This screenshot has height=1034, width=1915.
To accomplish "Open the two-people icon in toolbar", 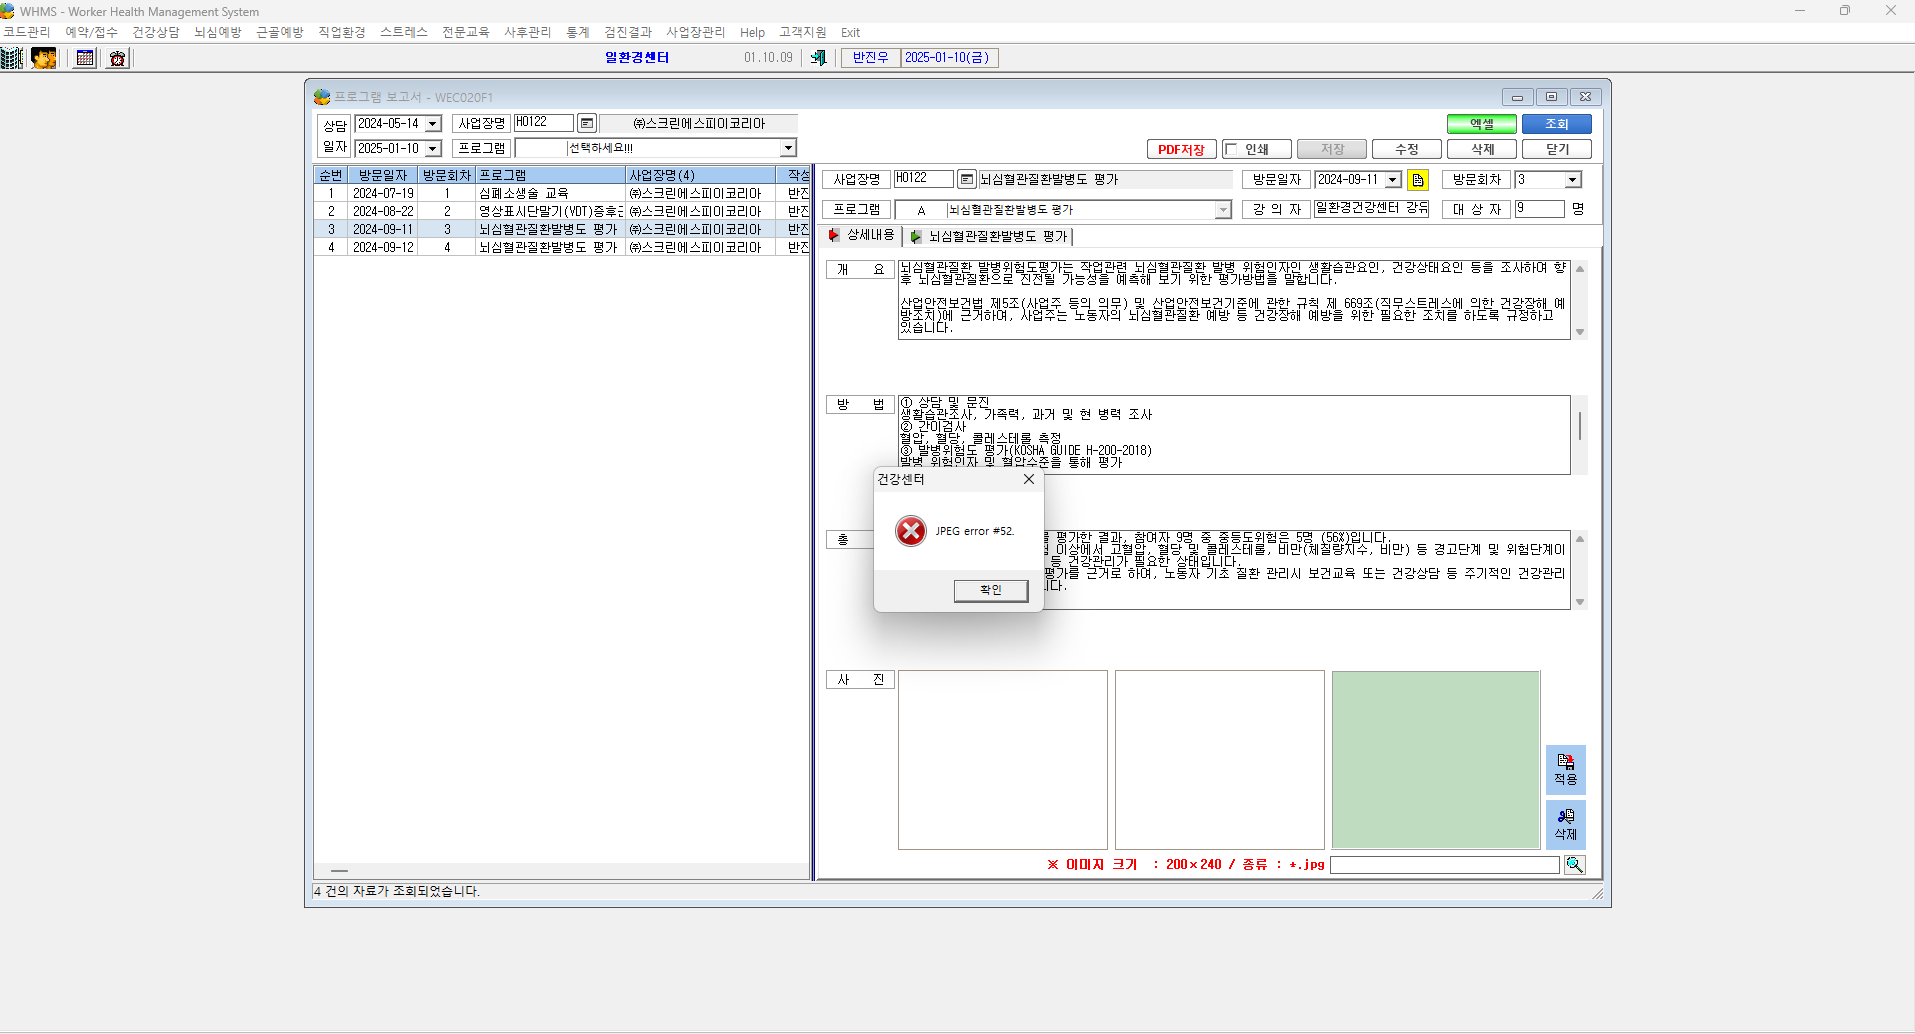I will [44, 58].
